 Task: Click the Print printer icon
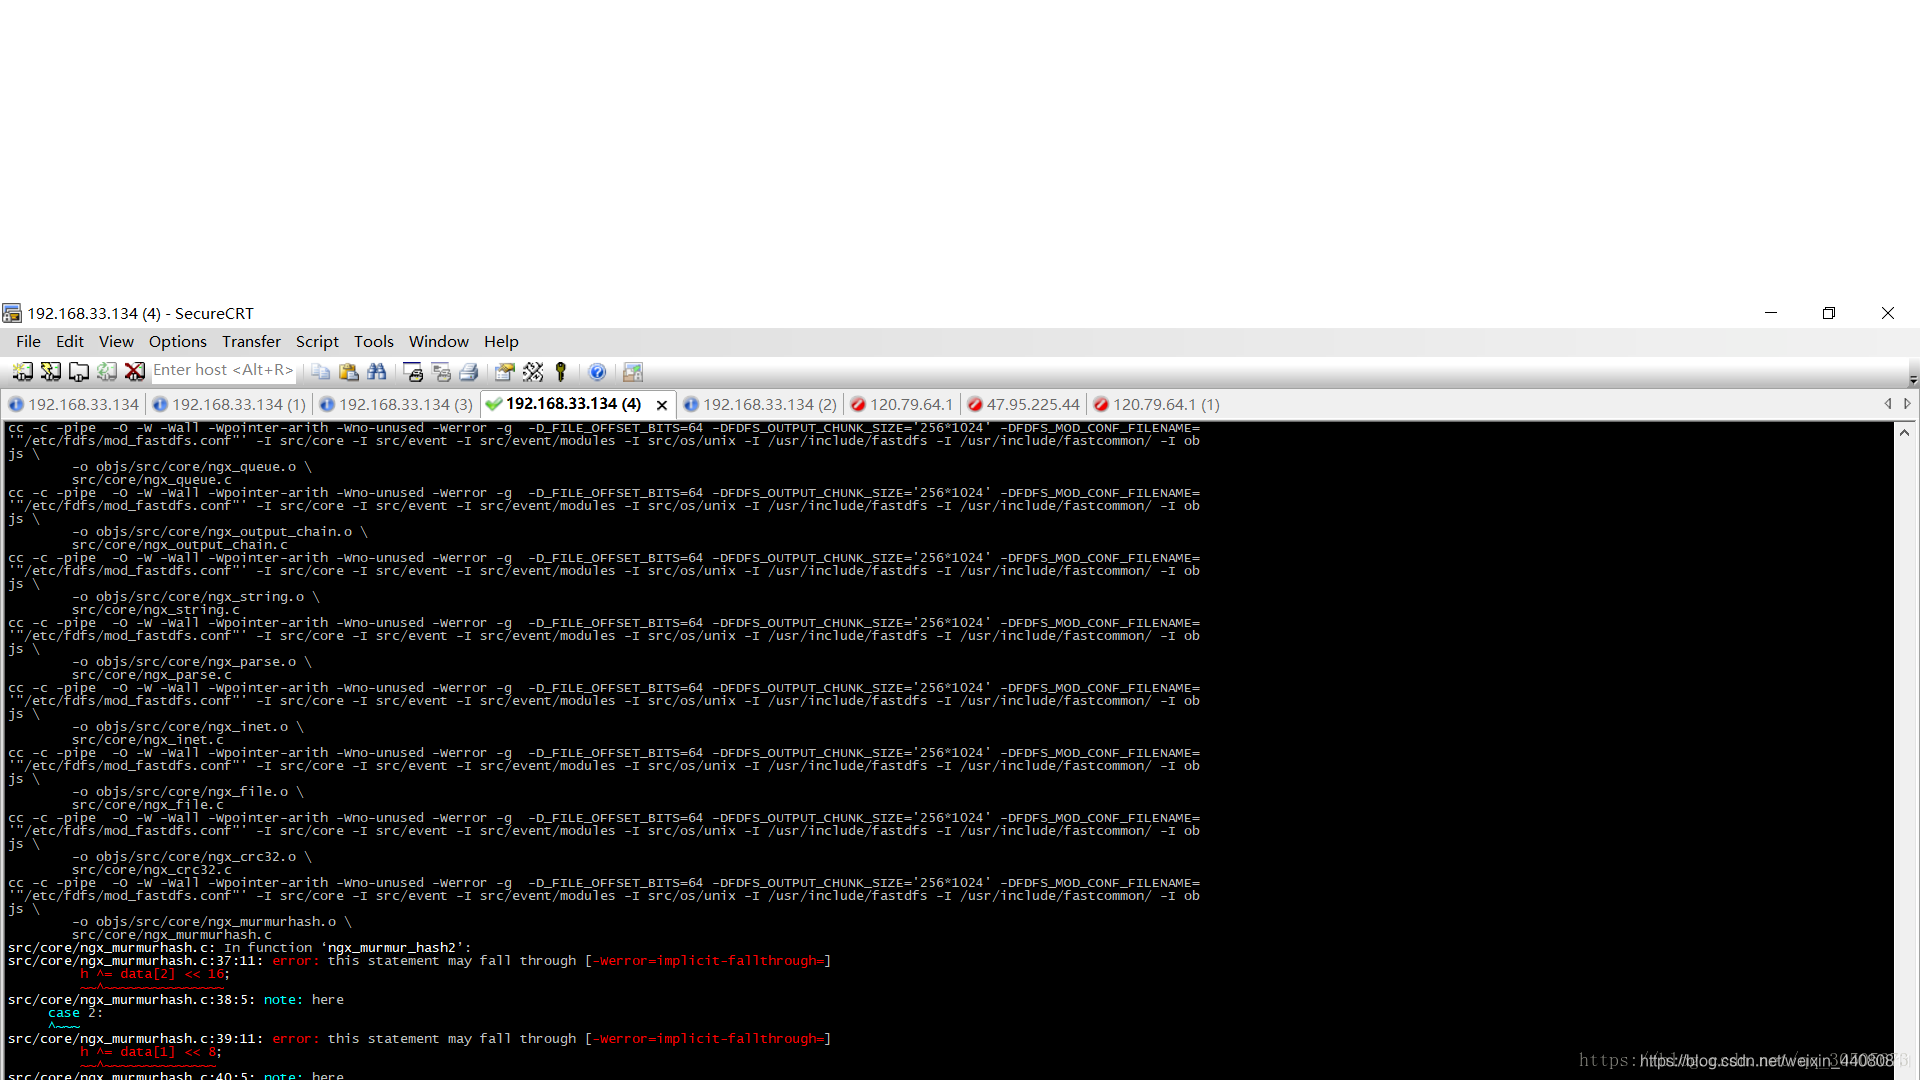[x=468, y=372]
